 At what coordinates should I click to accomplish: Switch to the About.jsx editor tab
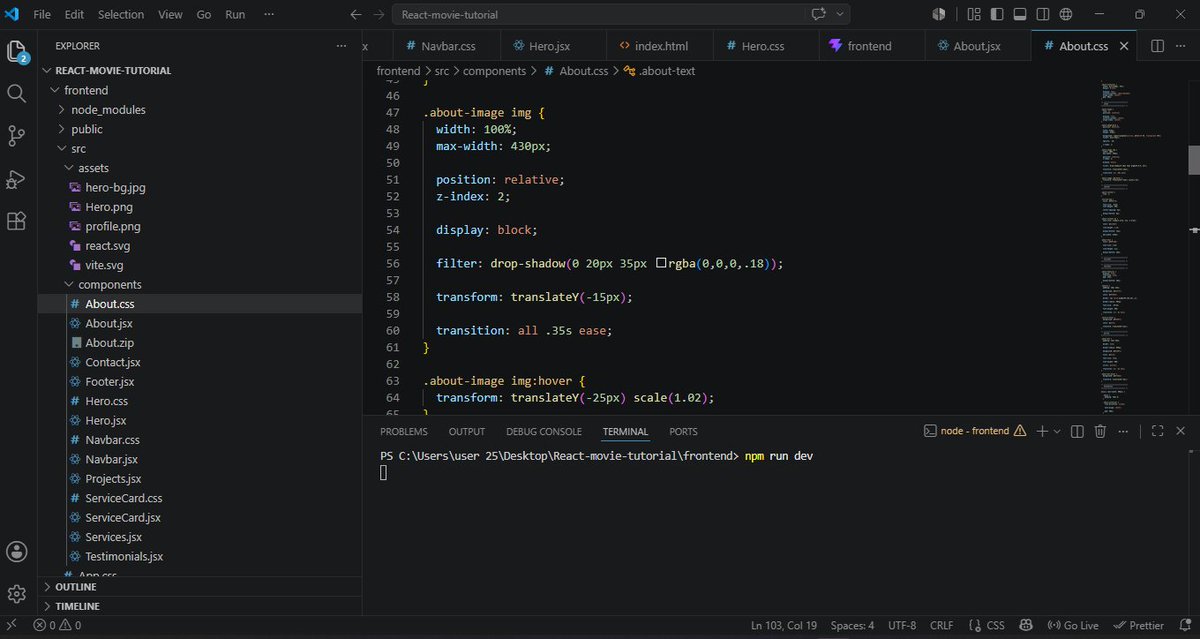(x=976, y=46)
